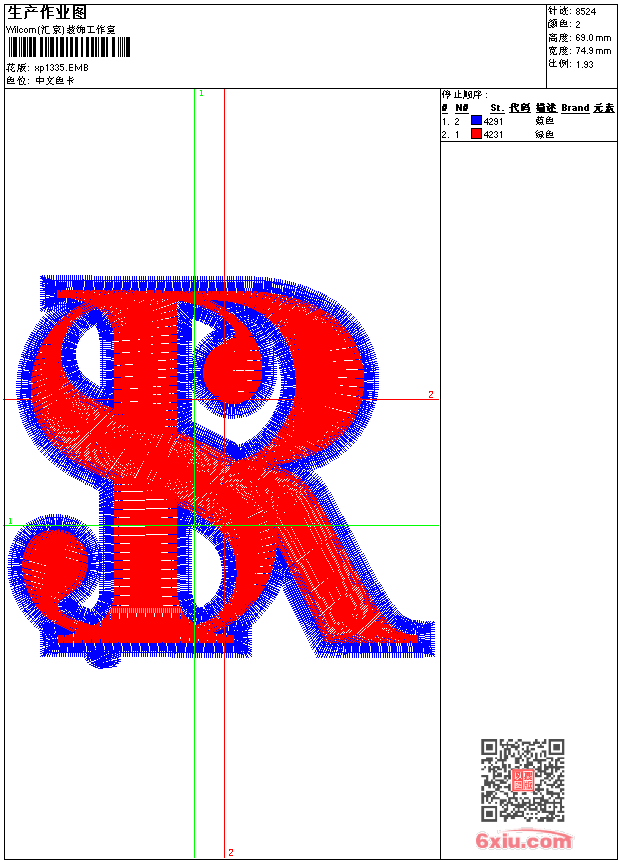This screenshot has width=620, height=860.
Task: Click the file name xp1335.EMB
Action: (x=62, y=67)
